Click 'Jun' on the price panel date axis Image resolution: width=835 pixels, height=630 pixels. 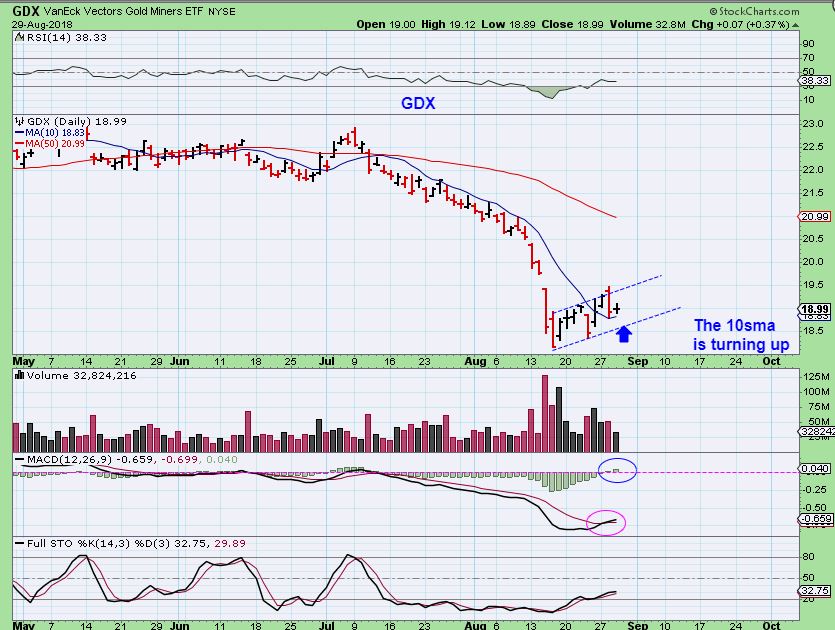point(179,361)
